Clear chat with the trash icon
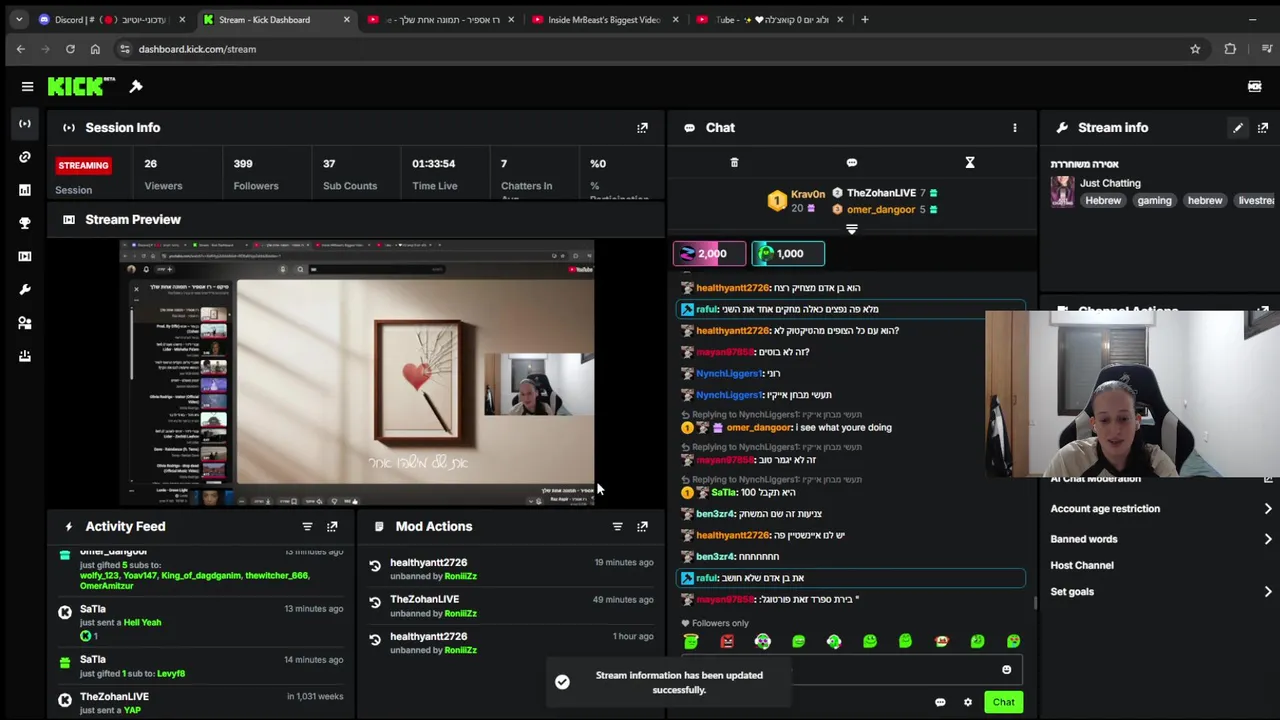This screenshot has width=1280, height=720. (x=734, y=162)
